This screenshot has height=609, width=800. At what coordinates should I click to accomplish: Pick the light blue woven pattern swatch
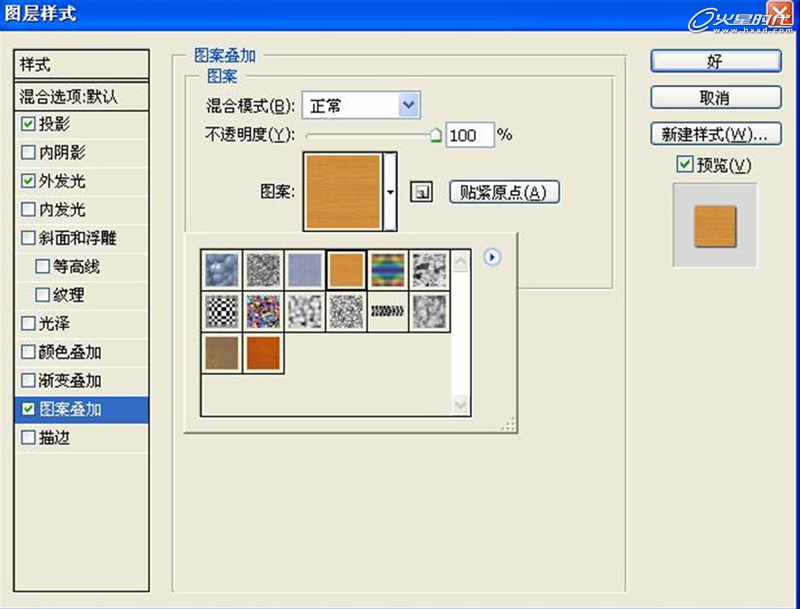pyautogui.click(x=305, y=270)
